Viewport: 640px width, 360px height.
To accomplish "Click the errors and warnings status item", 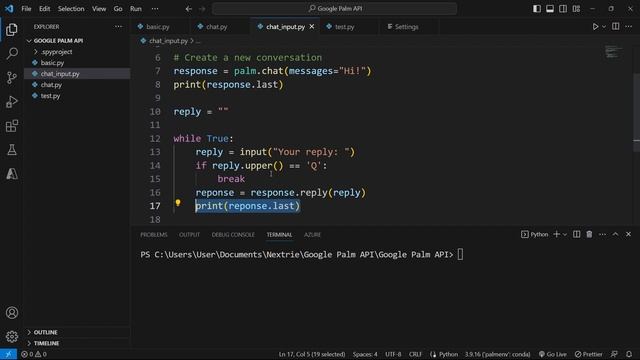I will point(34,354).
